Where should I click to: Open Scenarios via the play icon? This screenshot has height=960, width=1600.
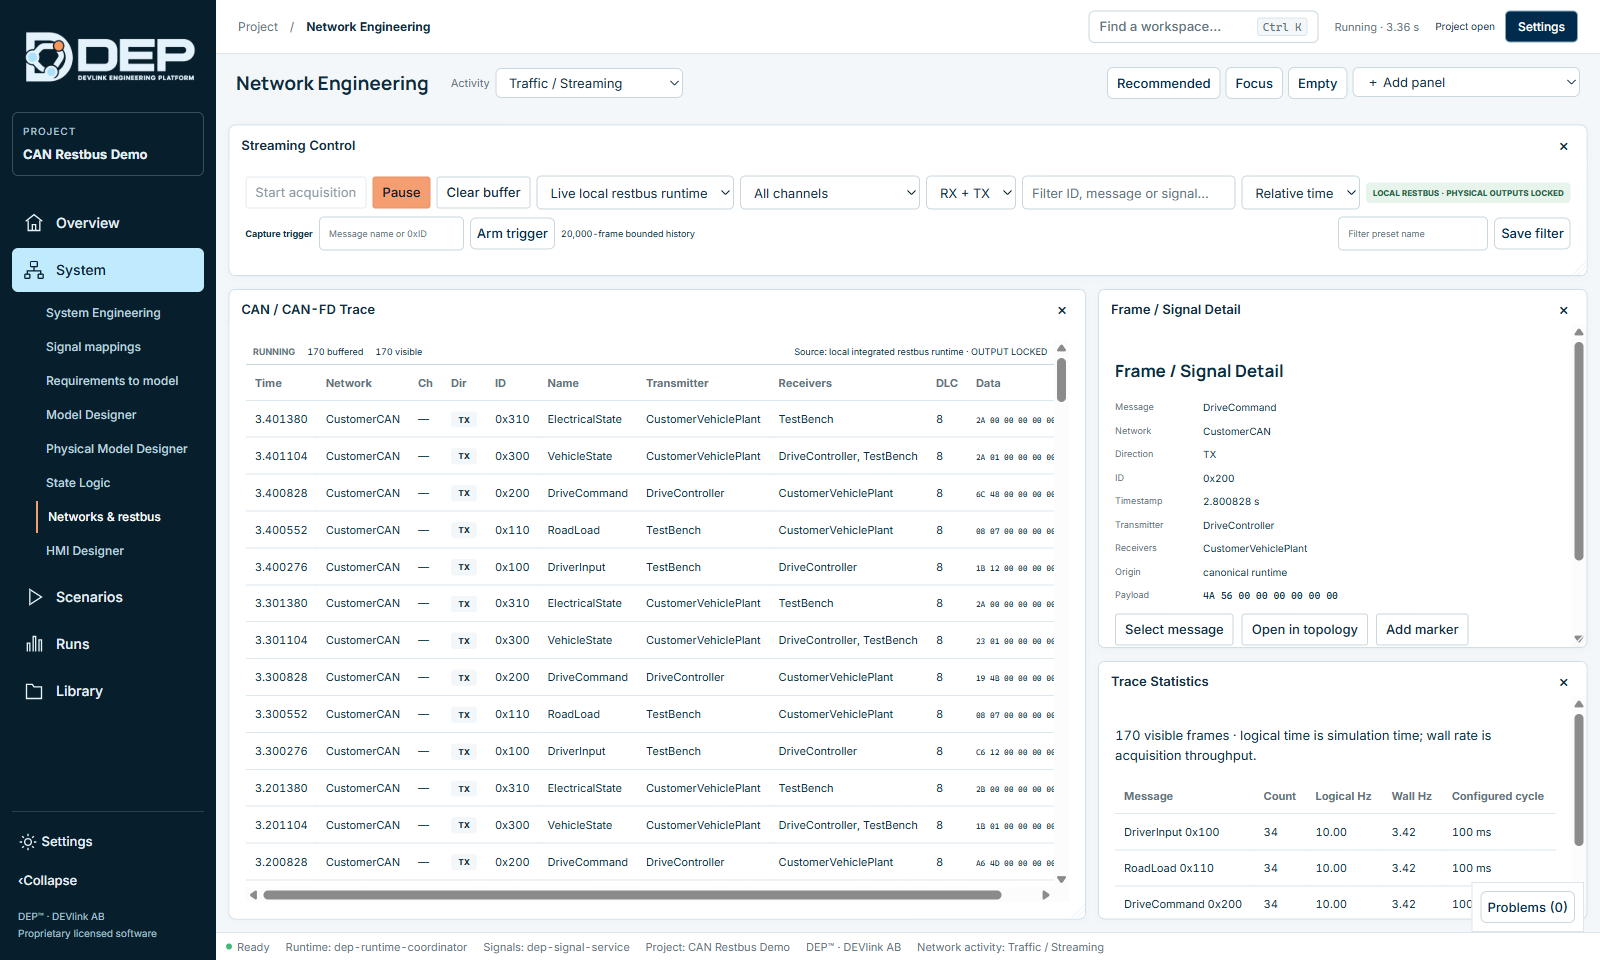pyautogui.click(x=34, y=597)
